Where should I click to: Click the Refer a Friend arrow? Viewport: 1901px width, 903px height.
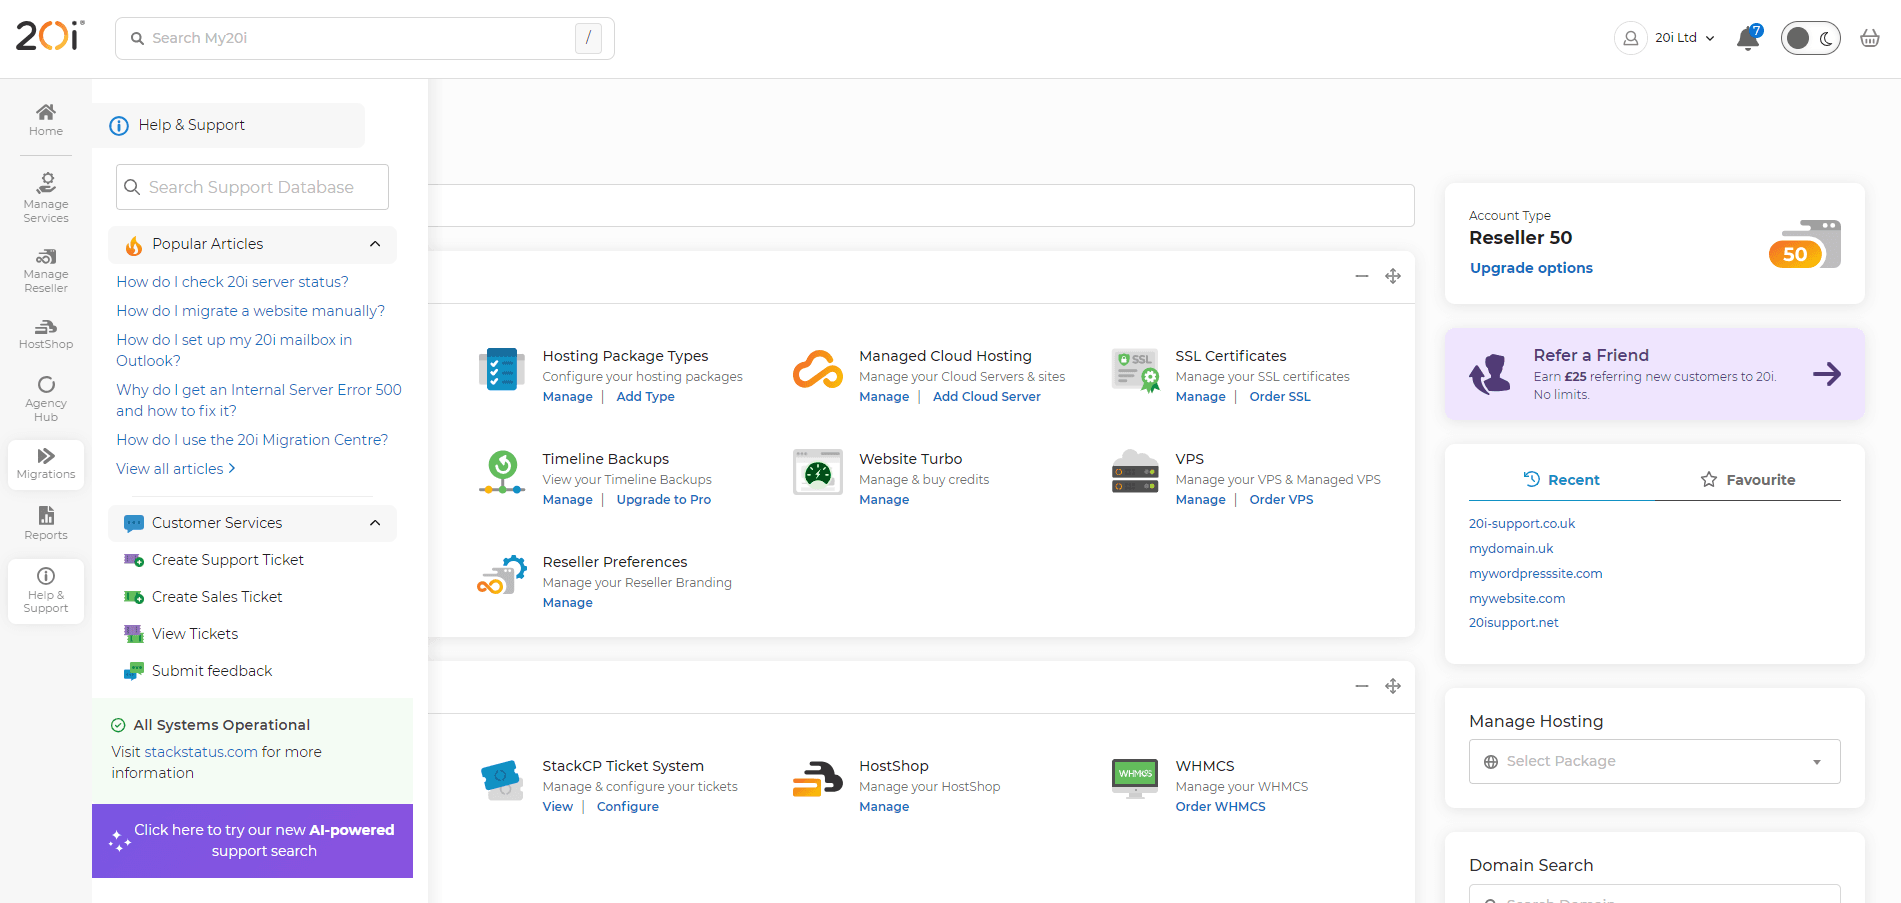[x=1827, y=374]
